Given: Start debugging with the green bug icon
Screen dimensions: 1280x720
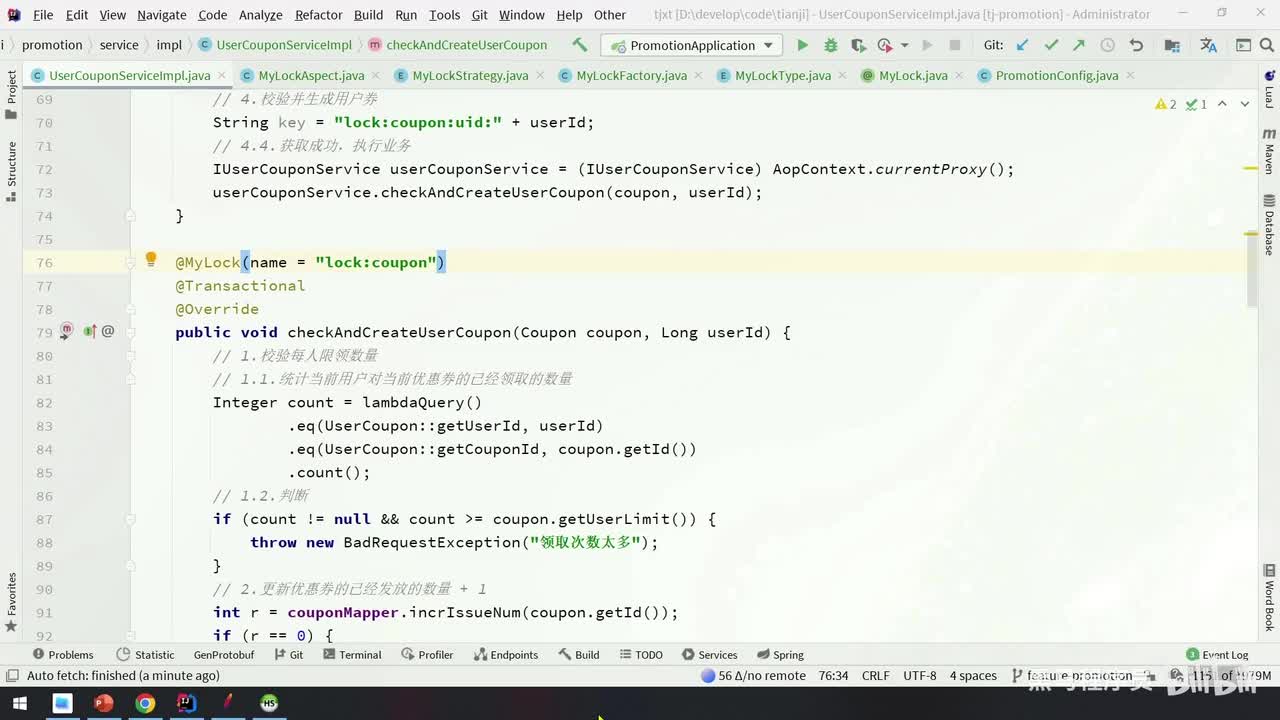Looking at the screenshot, I should coord(830,45).
